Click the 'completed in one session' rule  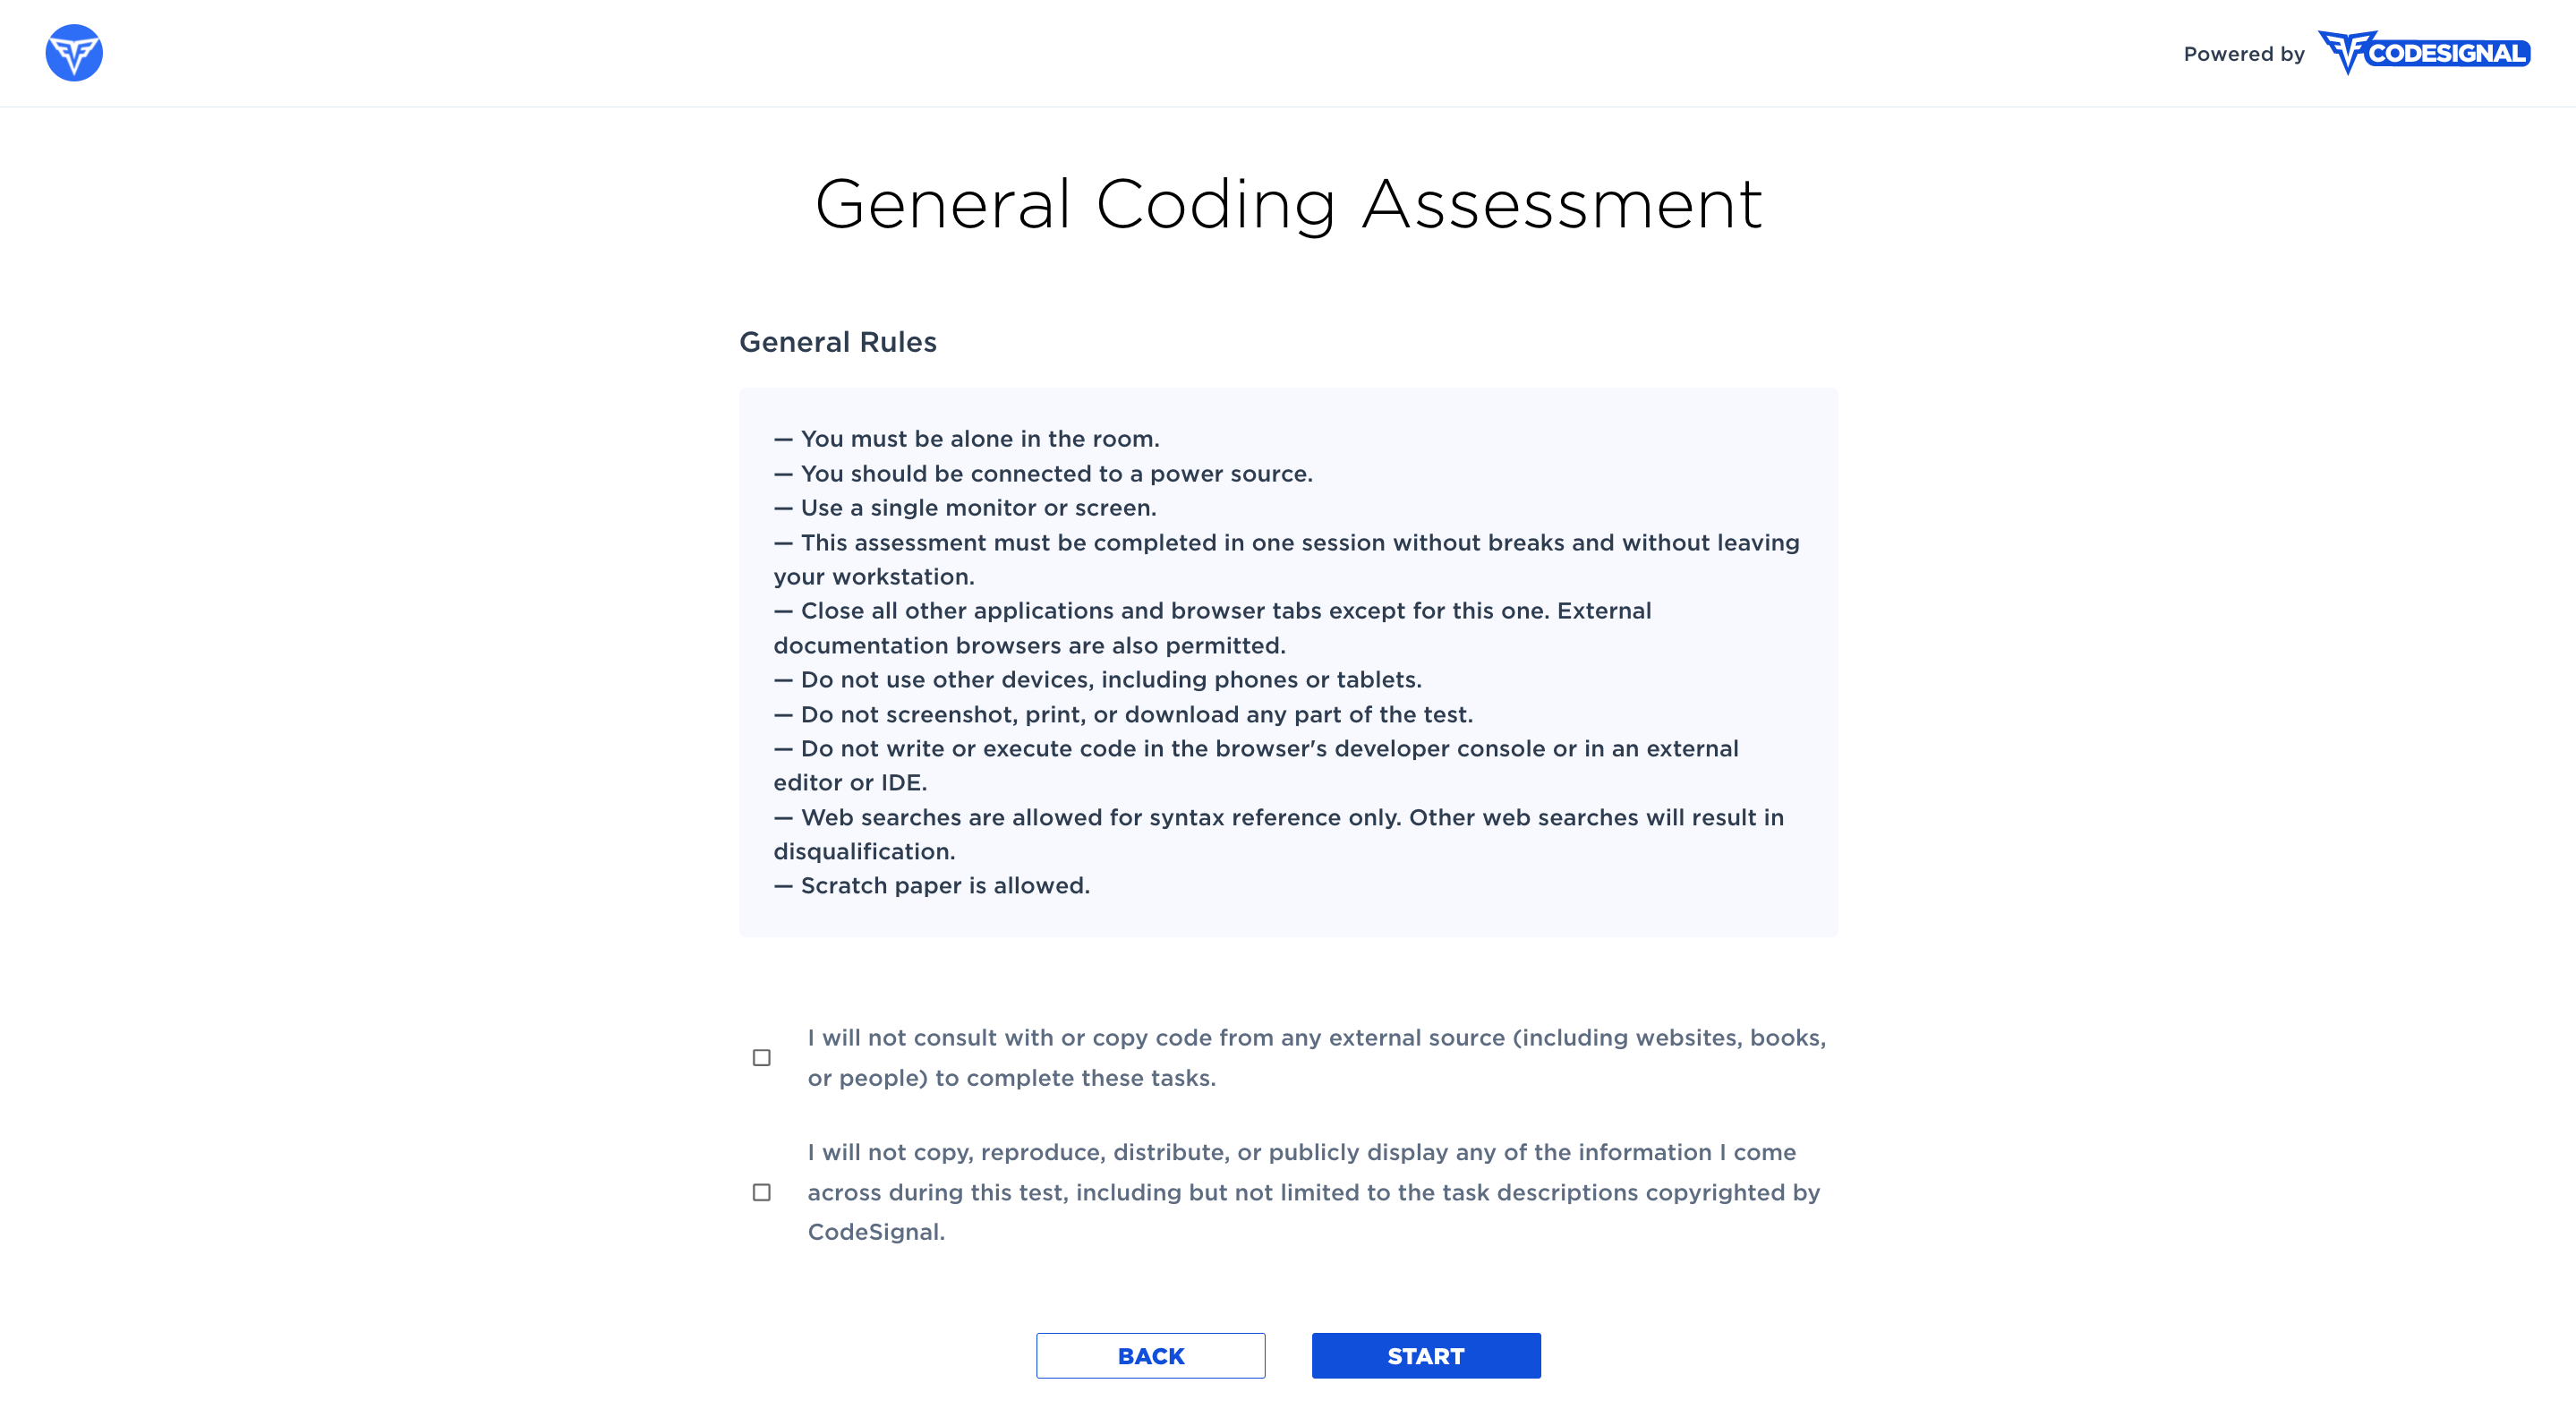click(1286, 560)
